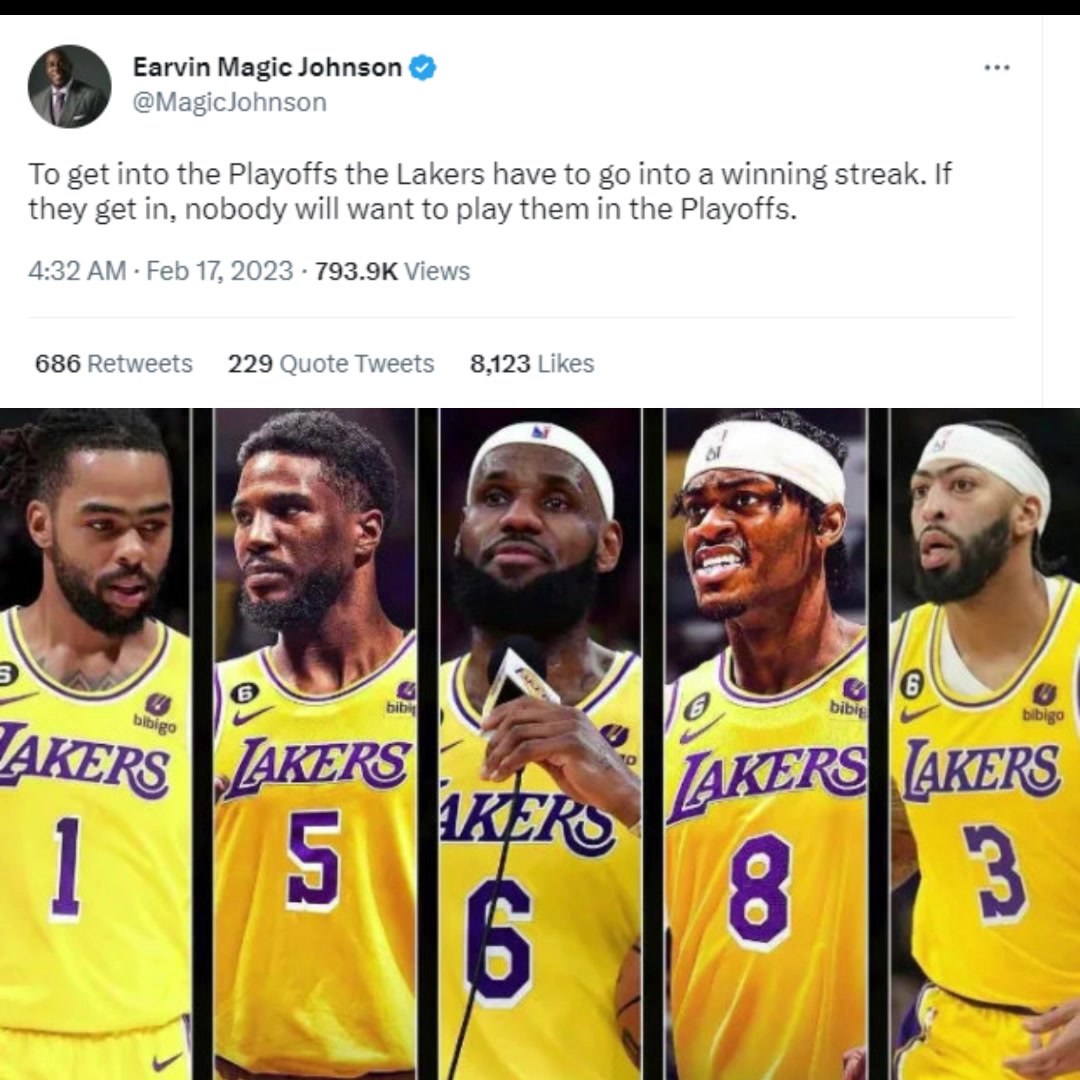1080x1080 pixels.
Task: Show the 8,123 Likes list
Action: [532, 364]
